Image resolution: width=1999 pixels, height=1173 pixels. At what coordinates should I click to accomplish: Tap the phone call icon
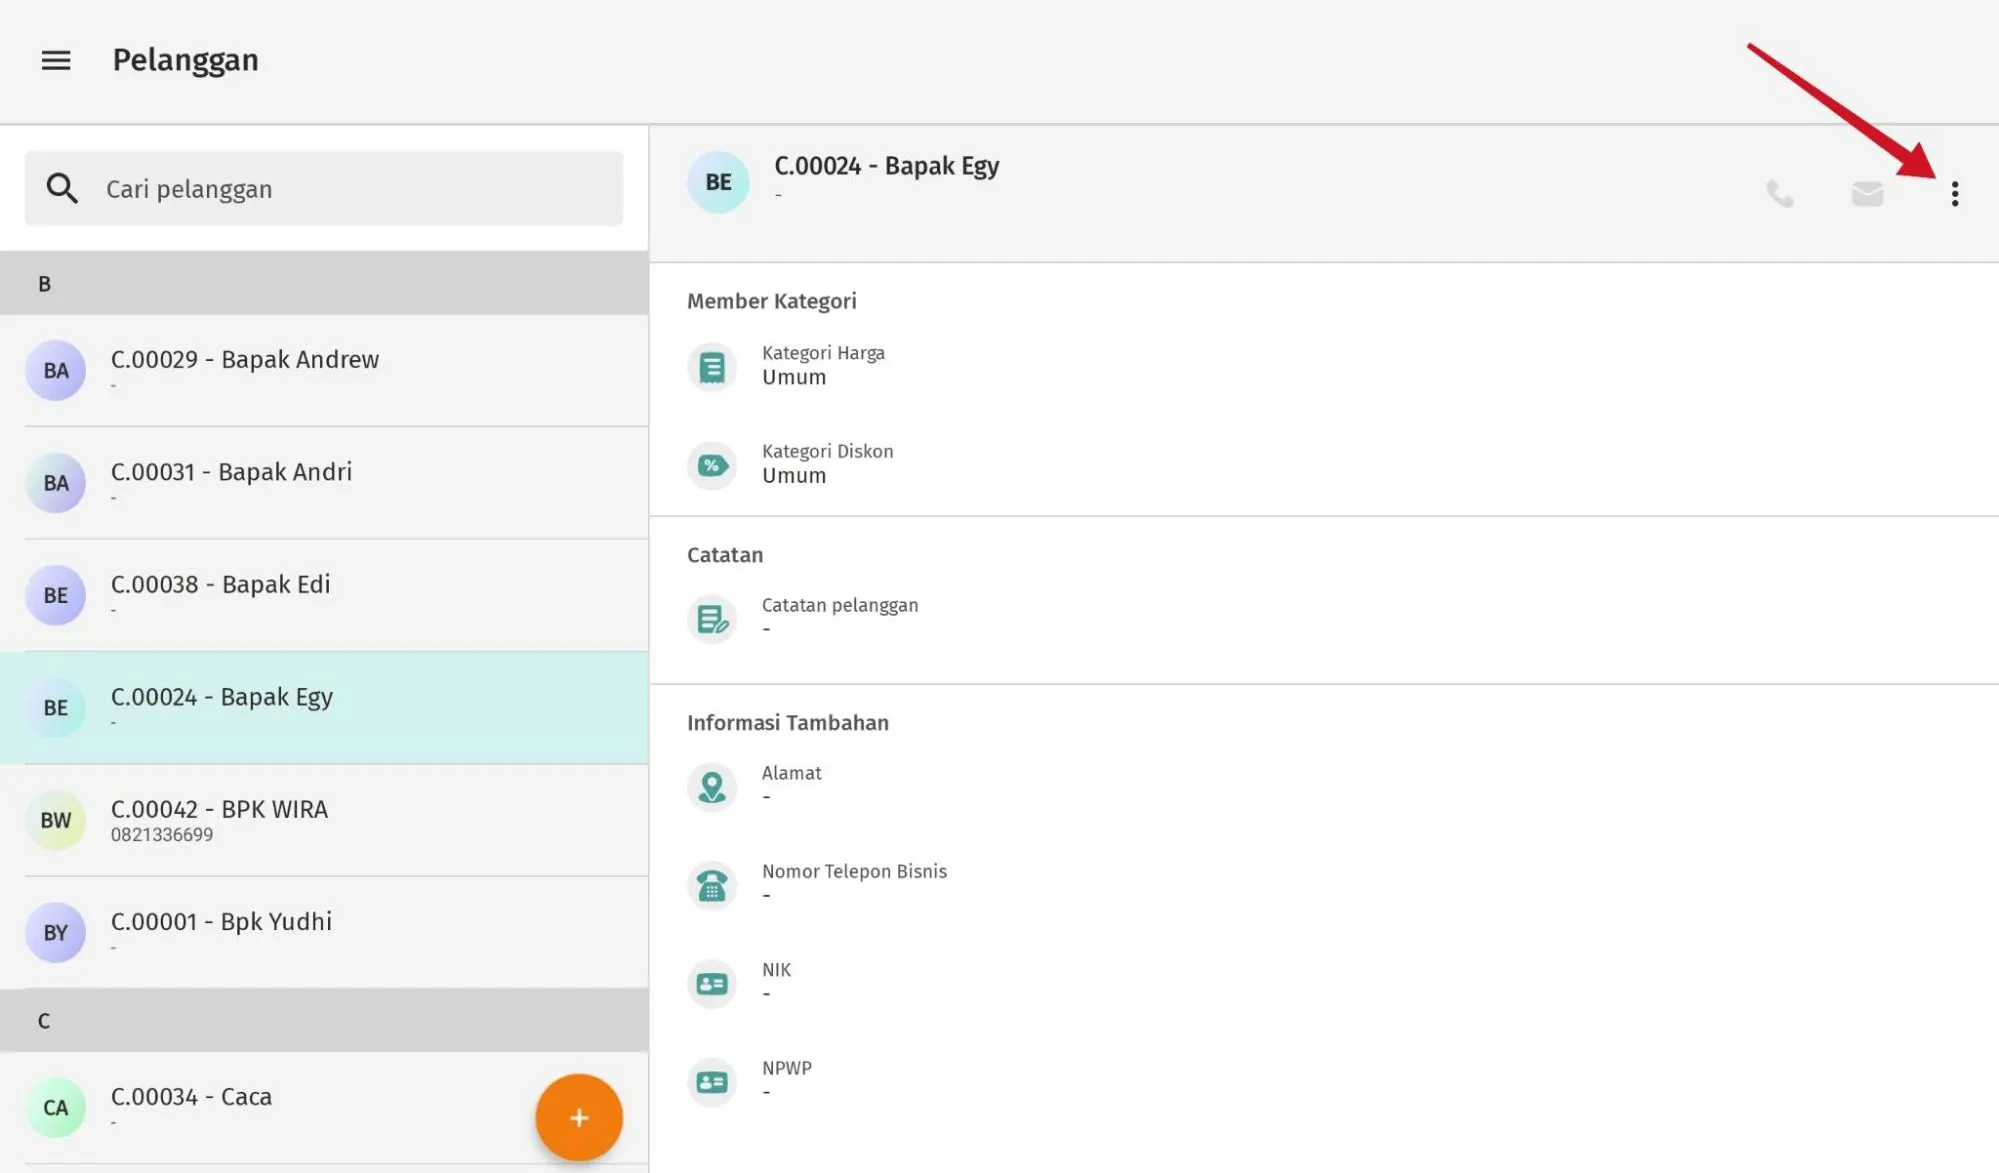[x=1780, y=194]
